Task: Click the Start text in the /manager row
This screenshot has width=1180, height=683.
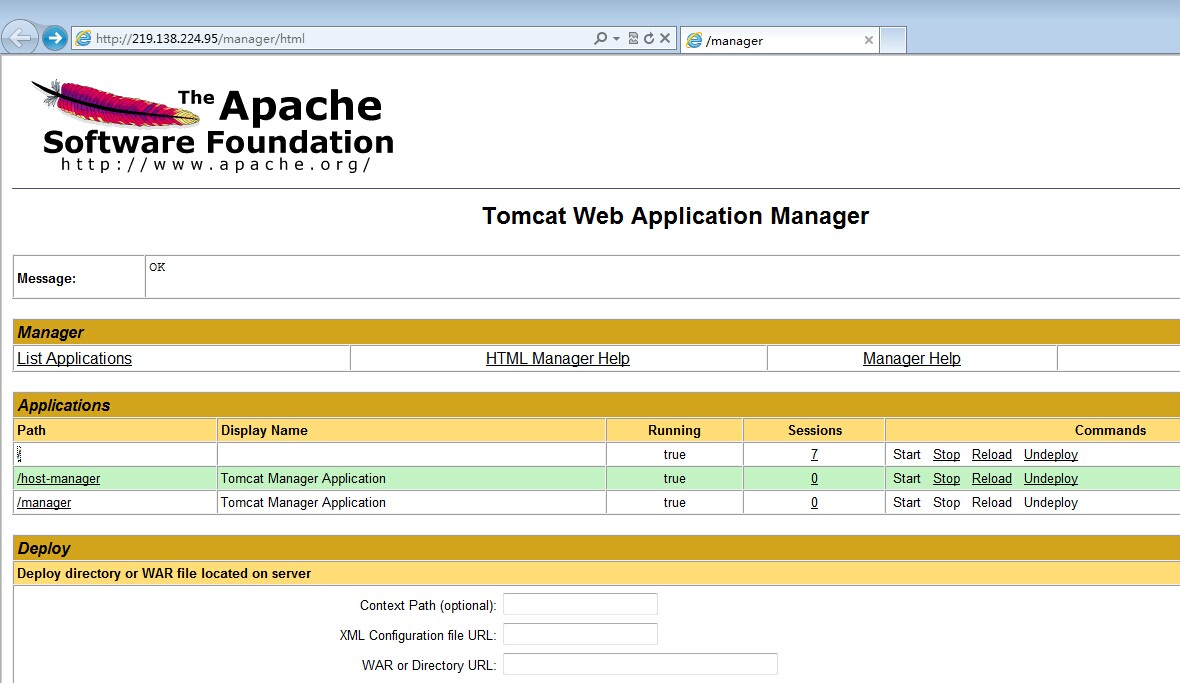Action: (907, 502)
